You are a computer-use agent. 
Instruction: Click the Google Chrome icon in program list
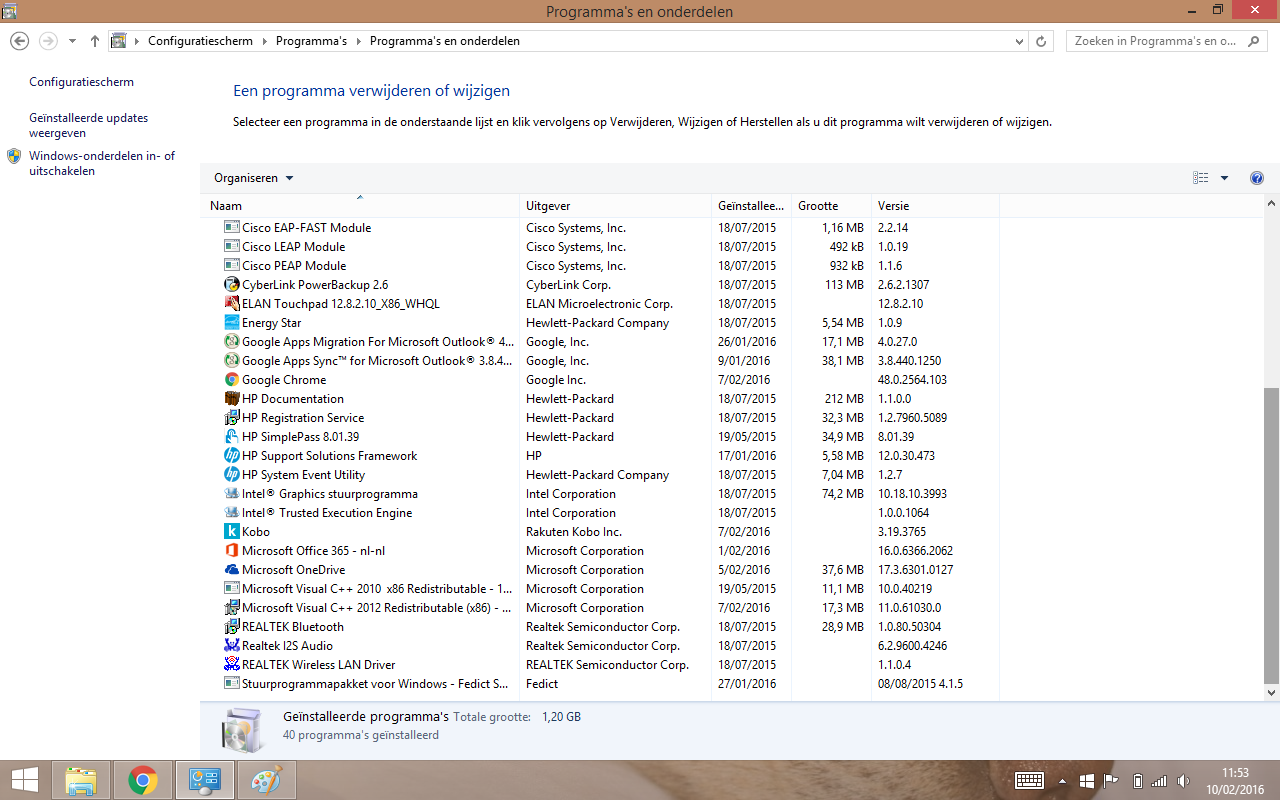point(232,380)
